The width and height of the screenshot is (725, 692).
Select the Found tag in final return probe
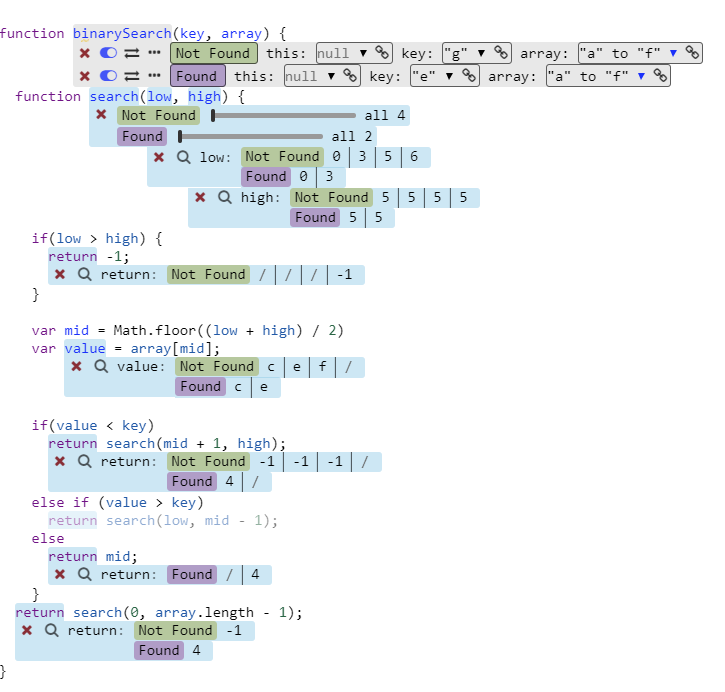[x=159, y=651]
